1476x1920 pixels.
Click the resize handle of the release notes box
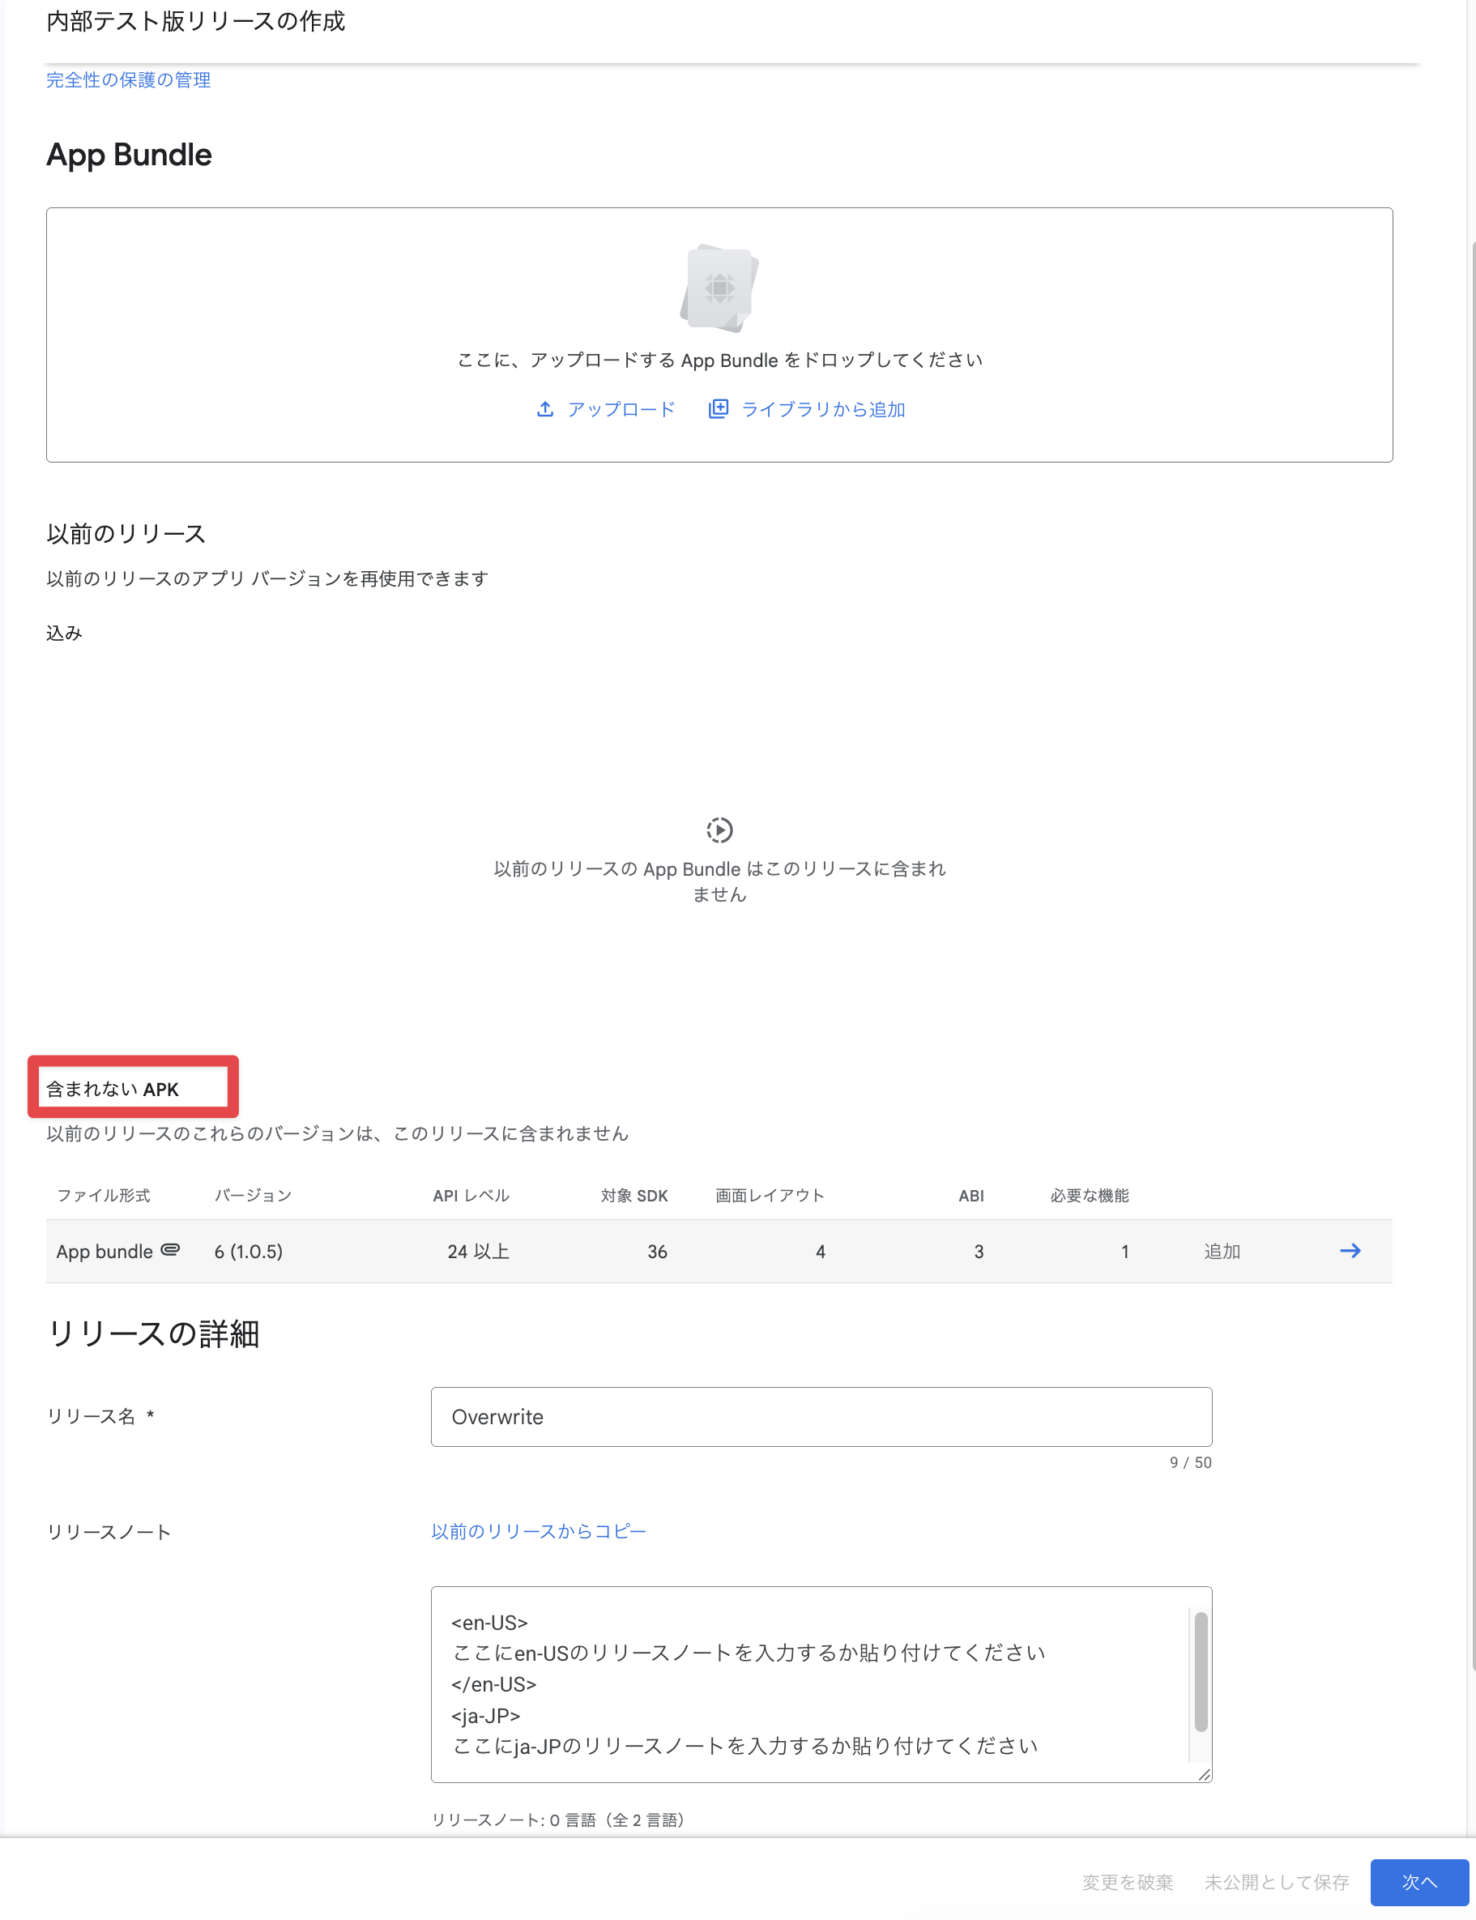(x=1204, y=1774)
